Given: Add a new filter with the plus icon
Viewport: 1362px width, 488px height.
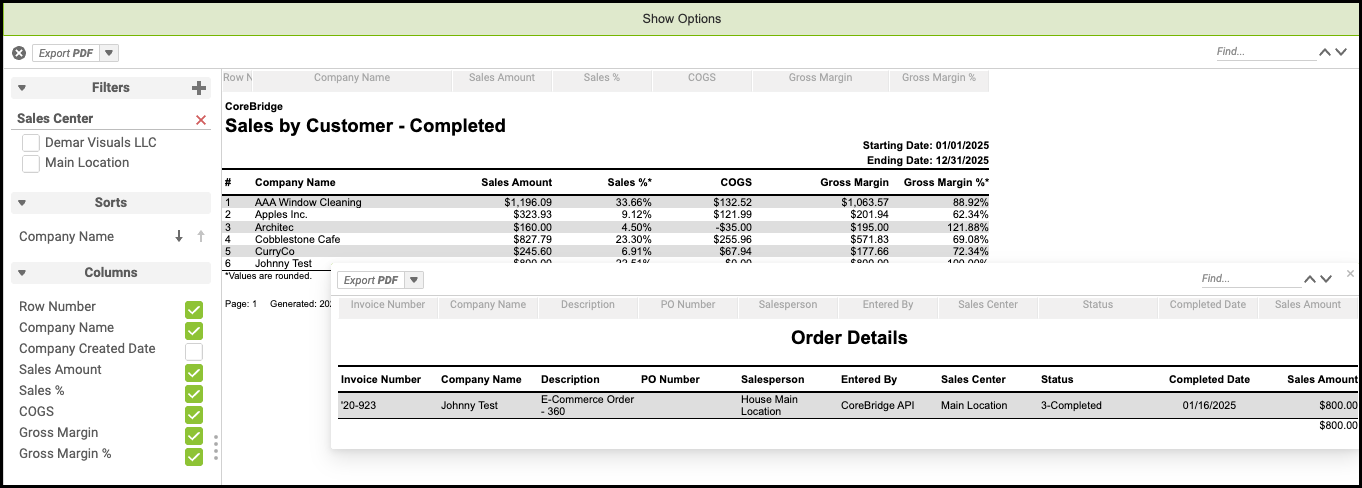Looking at the screenshot, I should coord(199,88).
